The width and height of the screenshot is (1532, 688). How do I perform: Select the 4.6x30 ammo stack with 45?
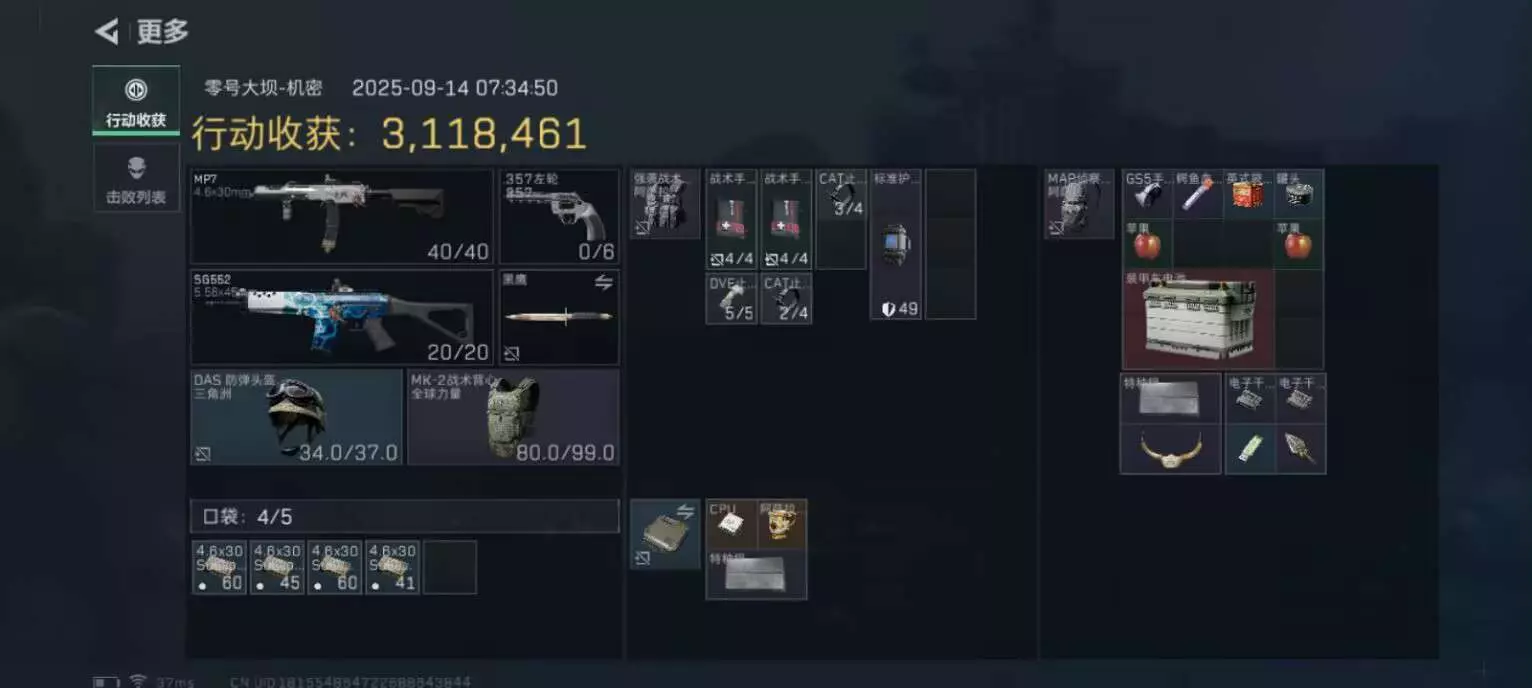[277, 567]
